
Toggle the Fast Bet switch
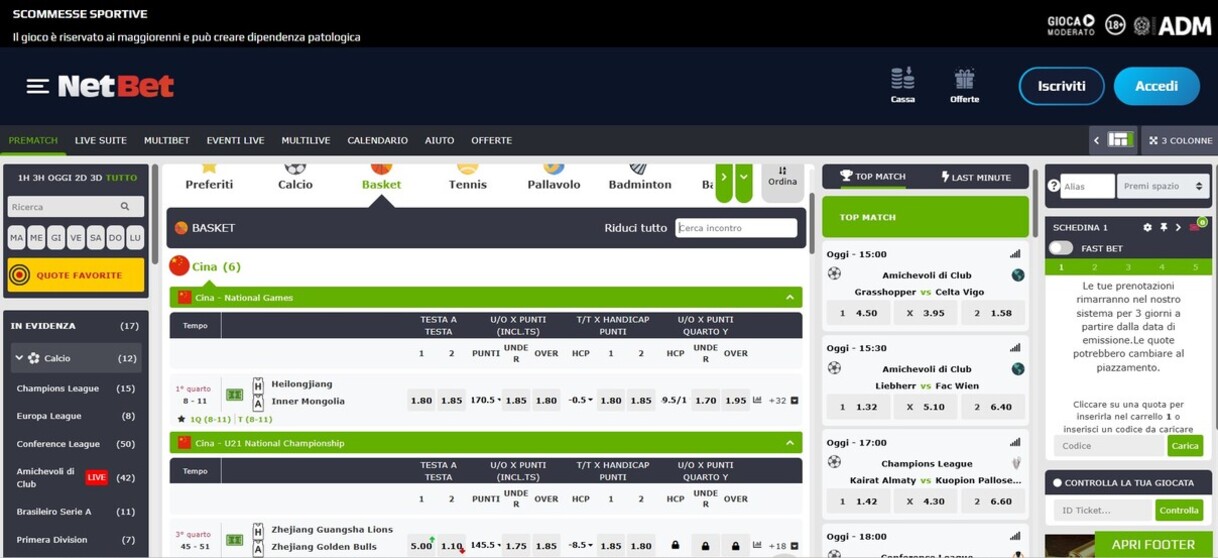click(1061, 247)
